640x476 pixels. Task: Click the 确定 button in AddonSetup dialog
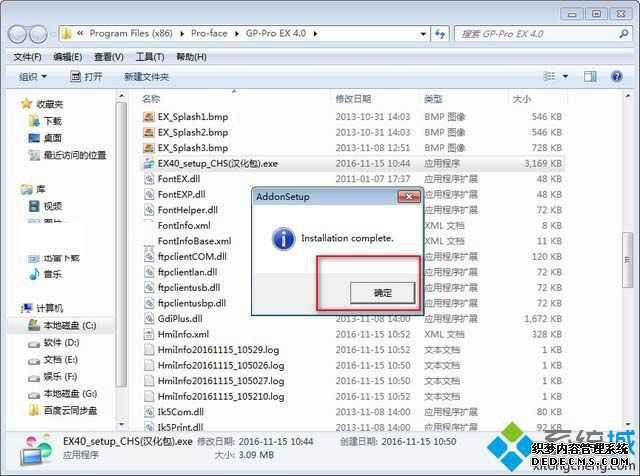click(x=382, y=292)
